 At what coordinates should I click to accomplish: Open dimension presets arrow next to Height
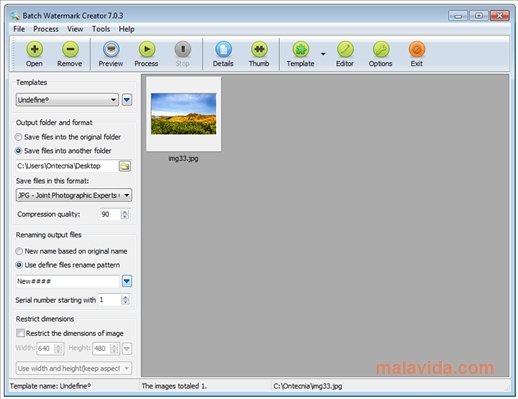pyautogui.click(x=127, y=349)
